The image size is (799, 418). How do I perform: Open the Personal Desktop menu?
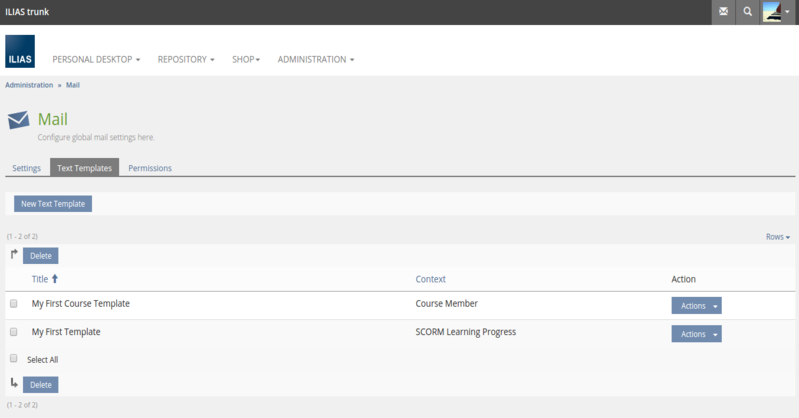click(x=96, y=60)
